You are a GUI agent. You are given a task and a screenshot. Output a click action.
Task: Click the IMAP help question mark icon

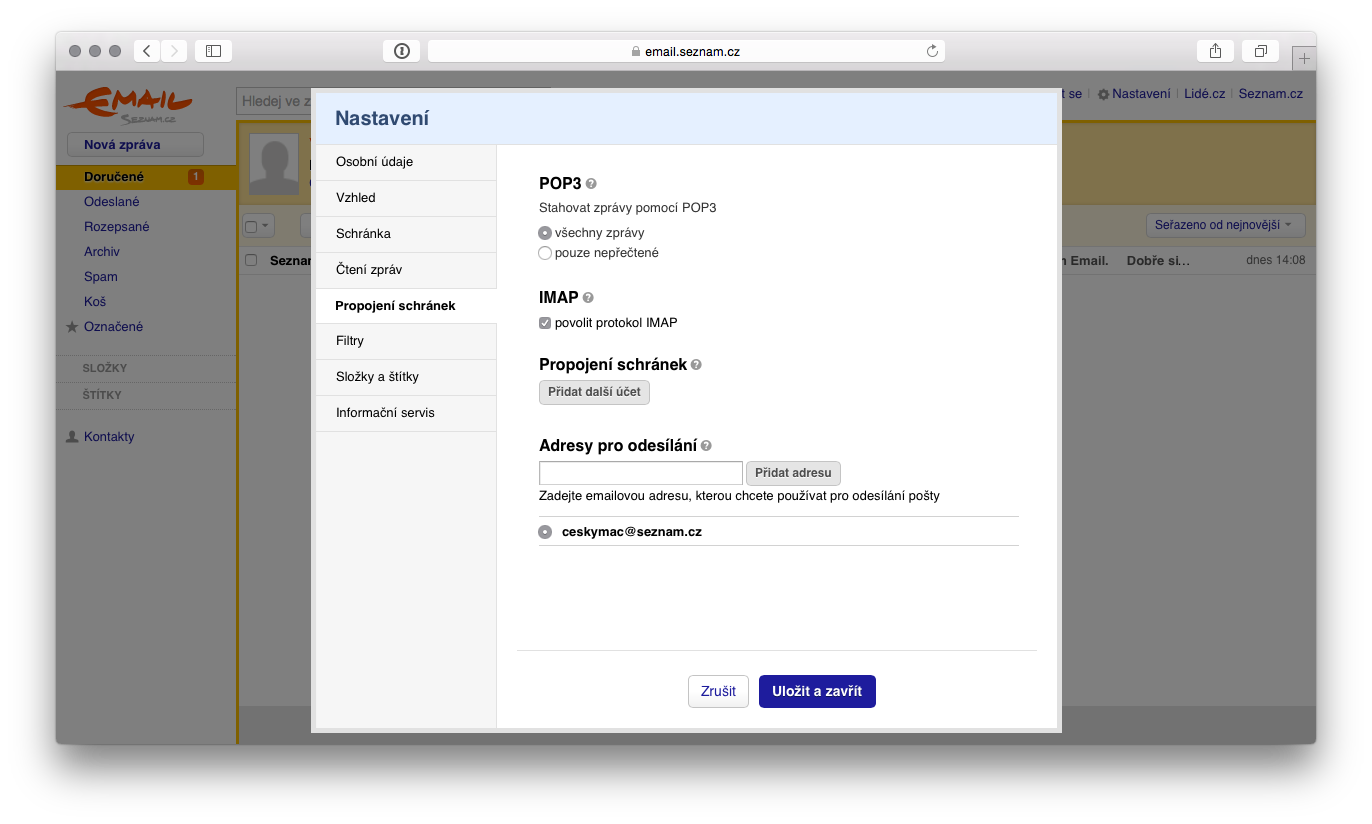coord(588,298)
